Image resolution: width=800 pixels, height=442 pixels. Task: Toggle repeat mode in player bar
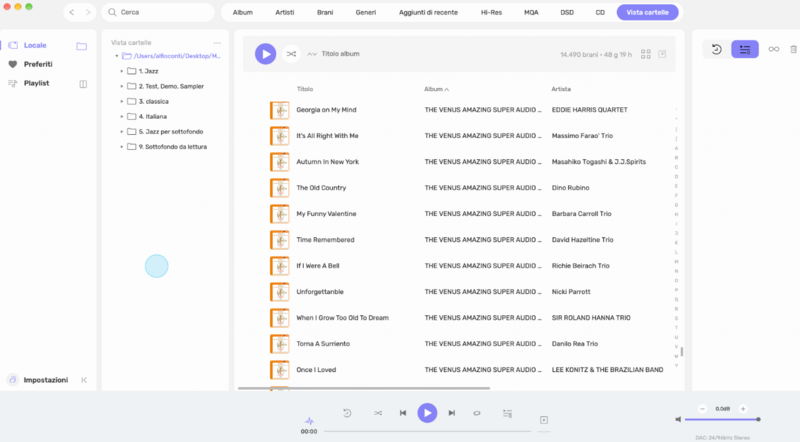tap(477, 413)
